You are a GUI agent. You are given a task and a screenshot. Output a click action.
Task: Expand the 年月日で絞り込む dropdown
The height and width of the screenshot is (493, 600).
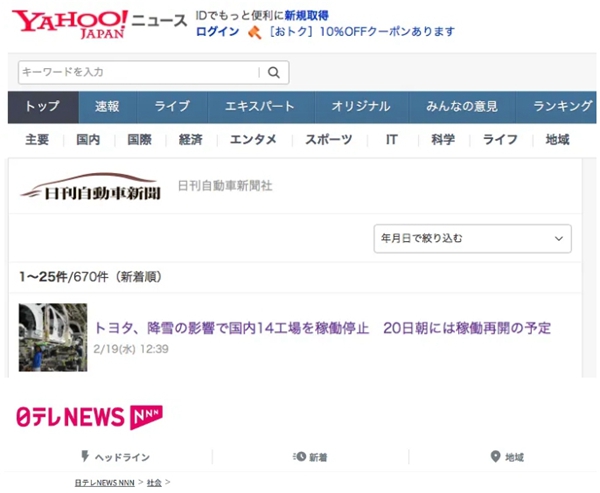(x=471, y=239)
